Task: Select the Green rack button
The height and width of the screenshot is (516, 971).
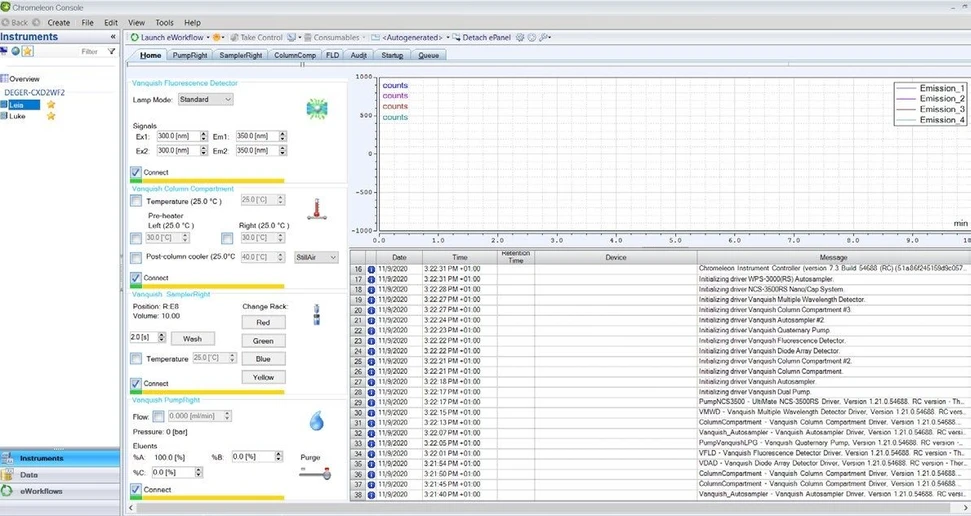Action: 263,341
